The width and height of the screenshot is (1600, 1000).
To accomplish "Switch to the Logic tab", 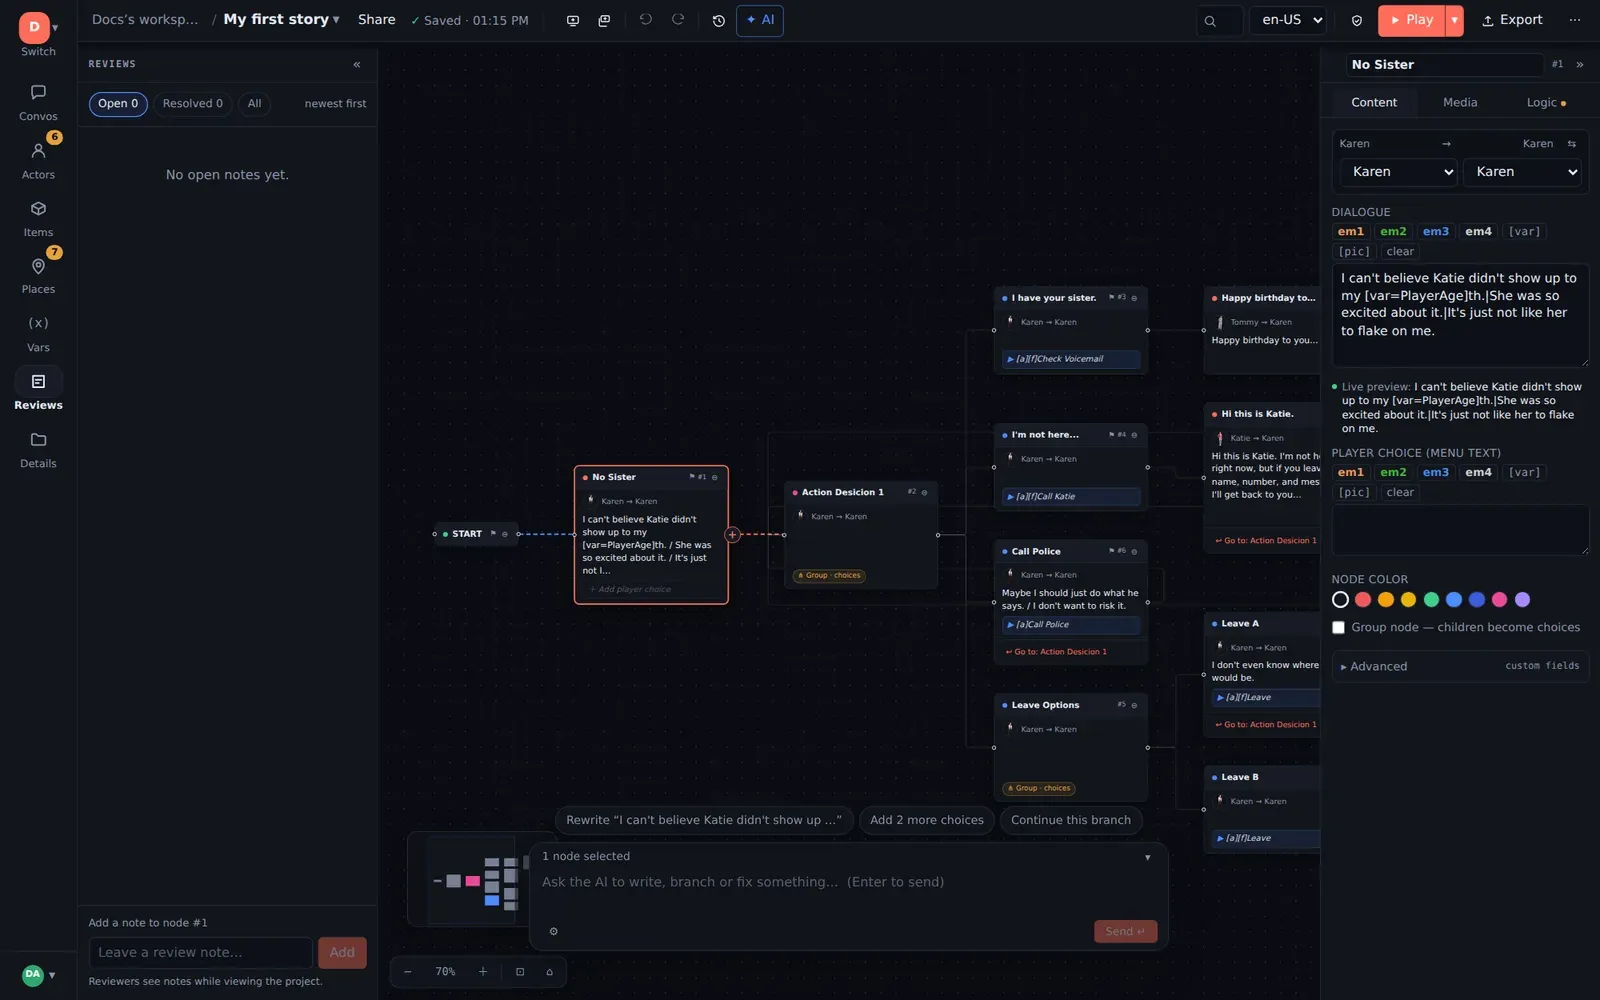I will 1545,103.
